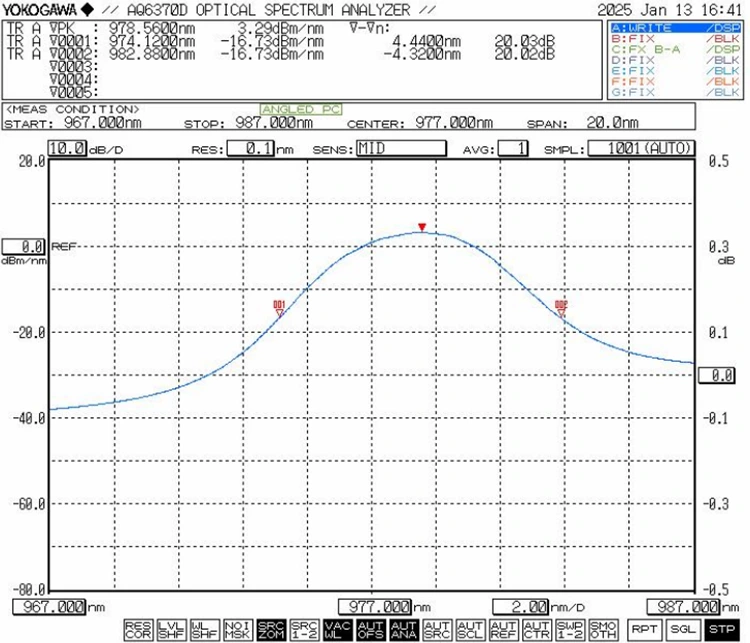Click the 977.000 nm center wavelength field
Image resolution: width=750 pixels, height=643 pixels.
tap(381, 606)
